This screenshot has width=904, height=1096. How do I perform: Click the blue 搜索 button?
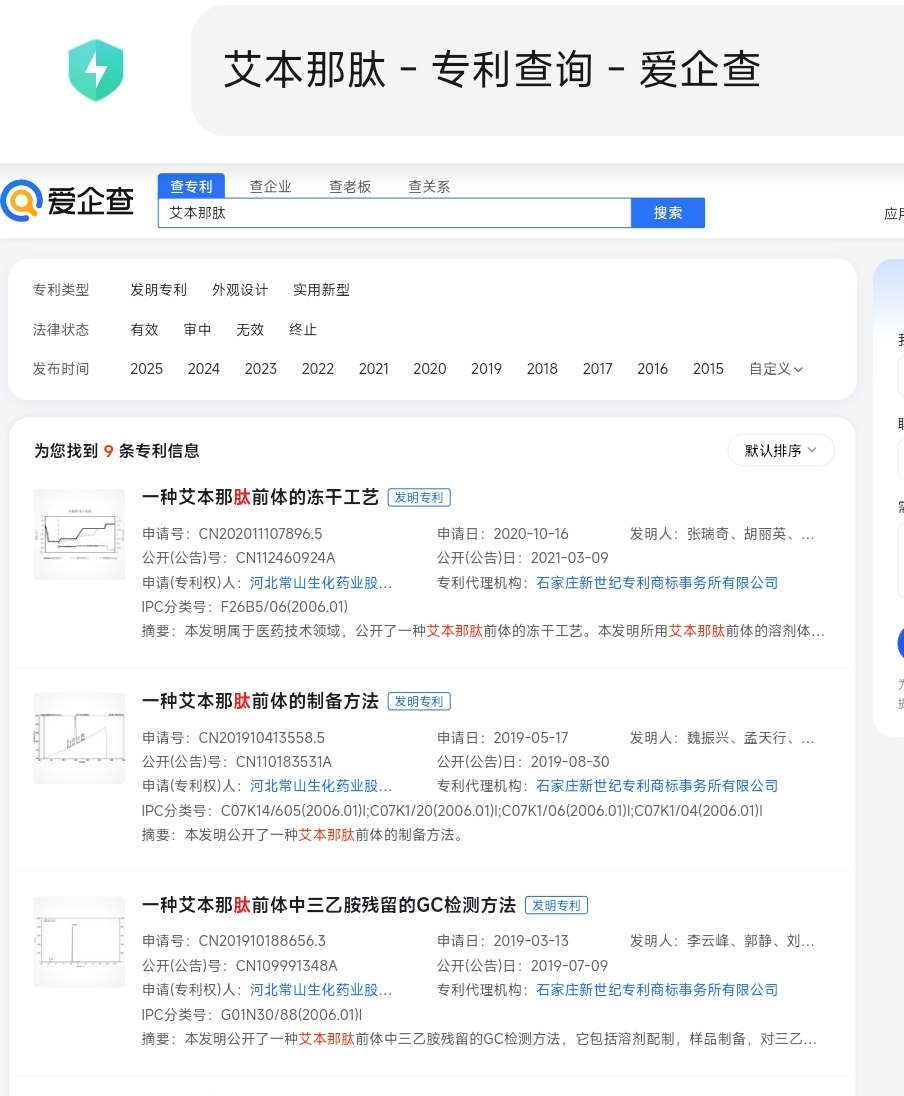(x=668, y=212)
